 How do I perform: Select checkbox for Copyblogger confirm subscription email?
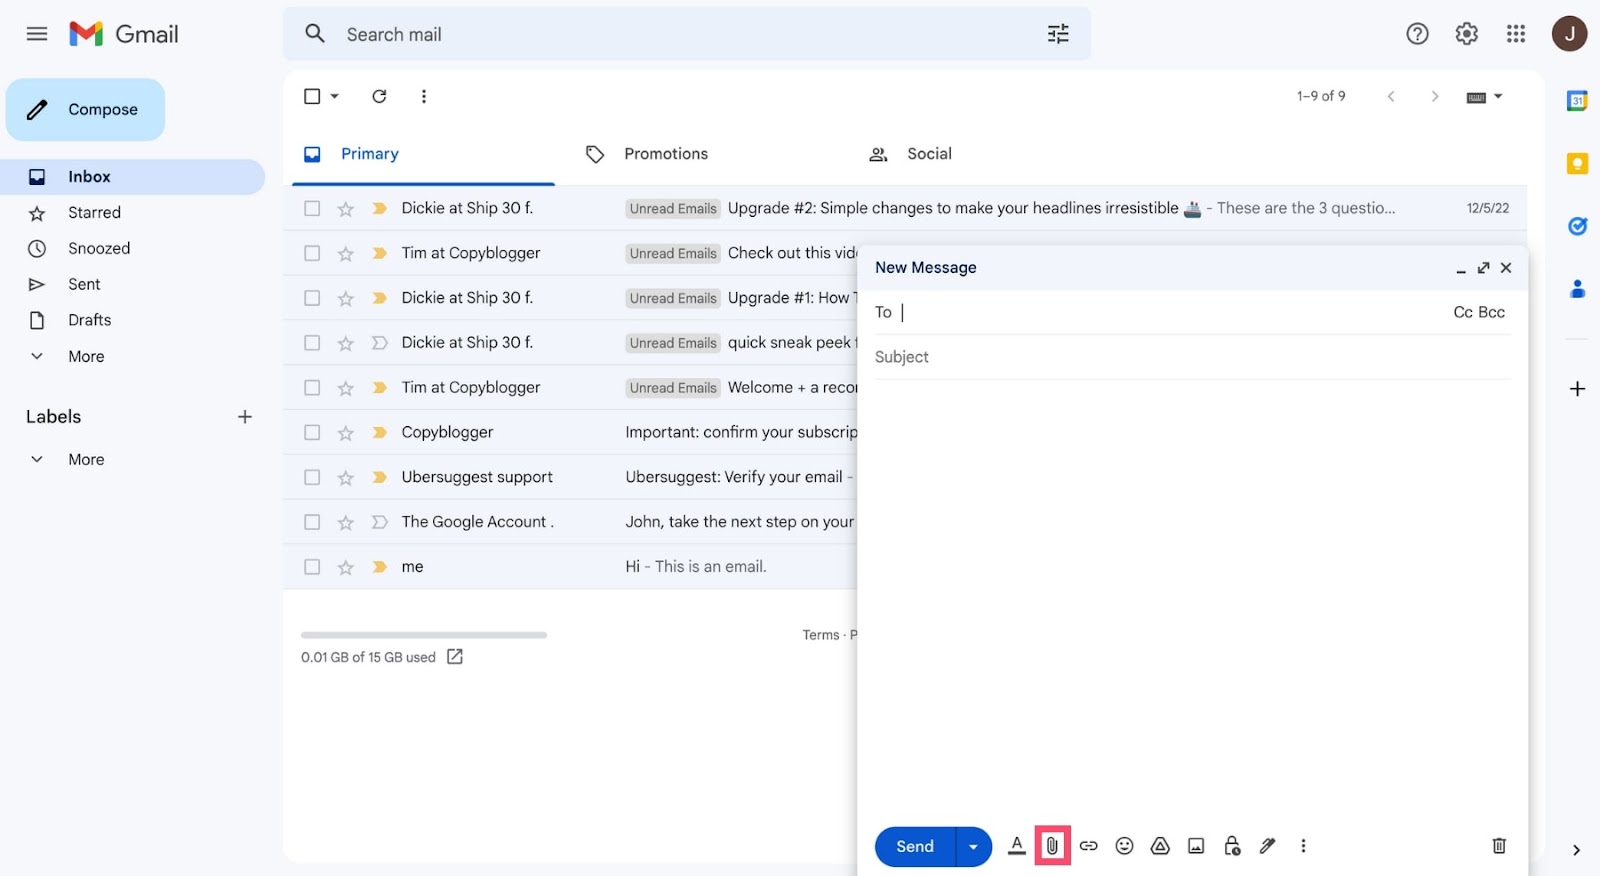pyautogui.click(x=312, y=432)
